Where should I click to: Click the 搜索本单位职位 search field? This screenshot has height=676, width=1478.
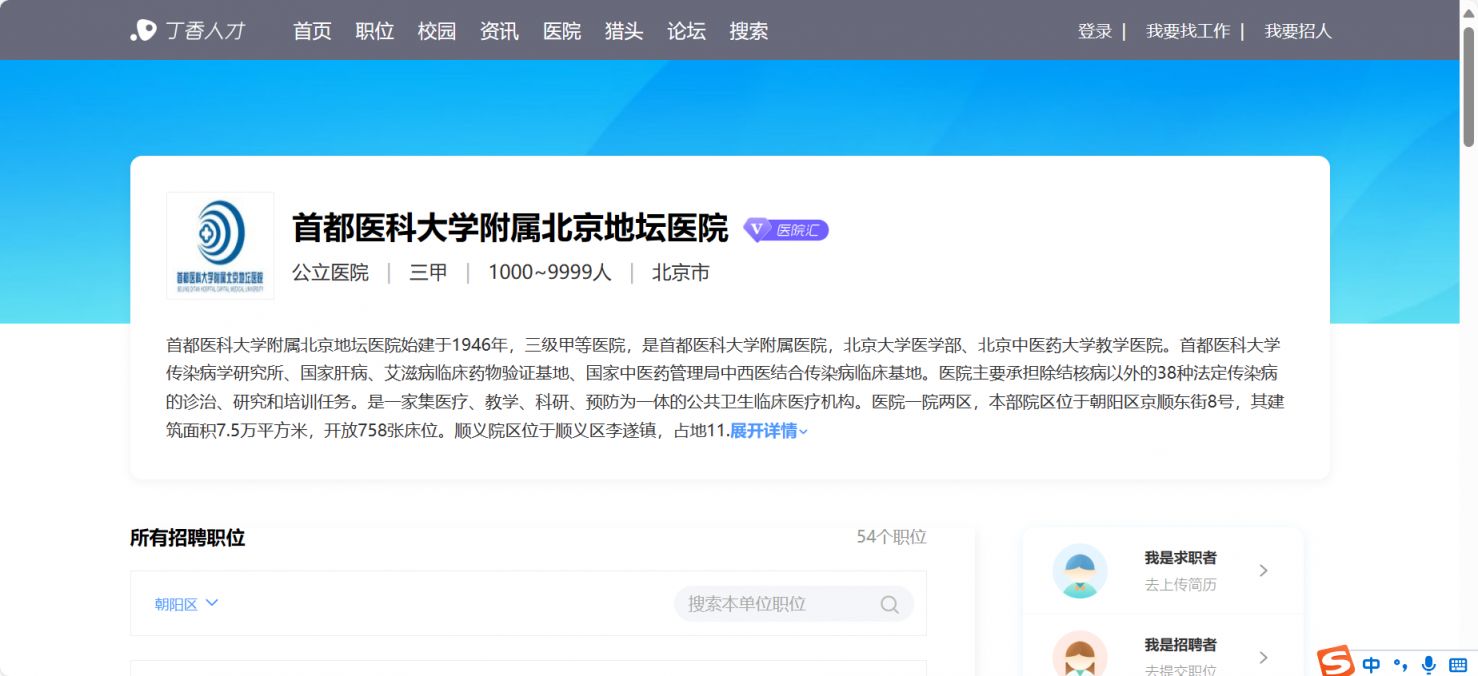(794, 604)
